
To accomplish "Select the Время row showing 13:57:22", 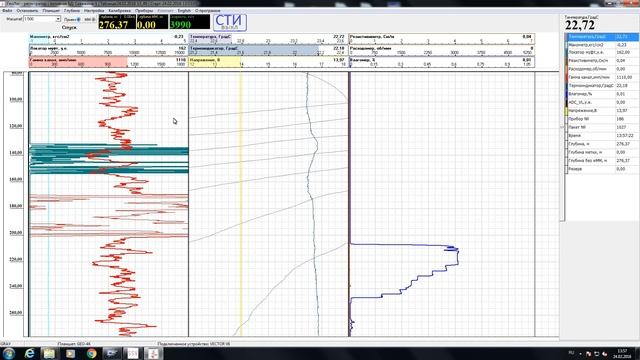I will (x=602, y=136).
